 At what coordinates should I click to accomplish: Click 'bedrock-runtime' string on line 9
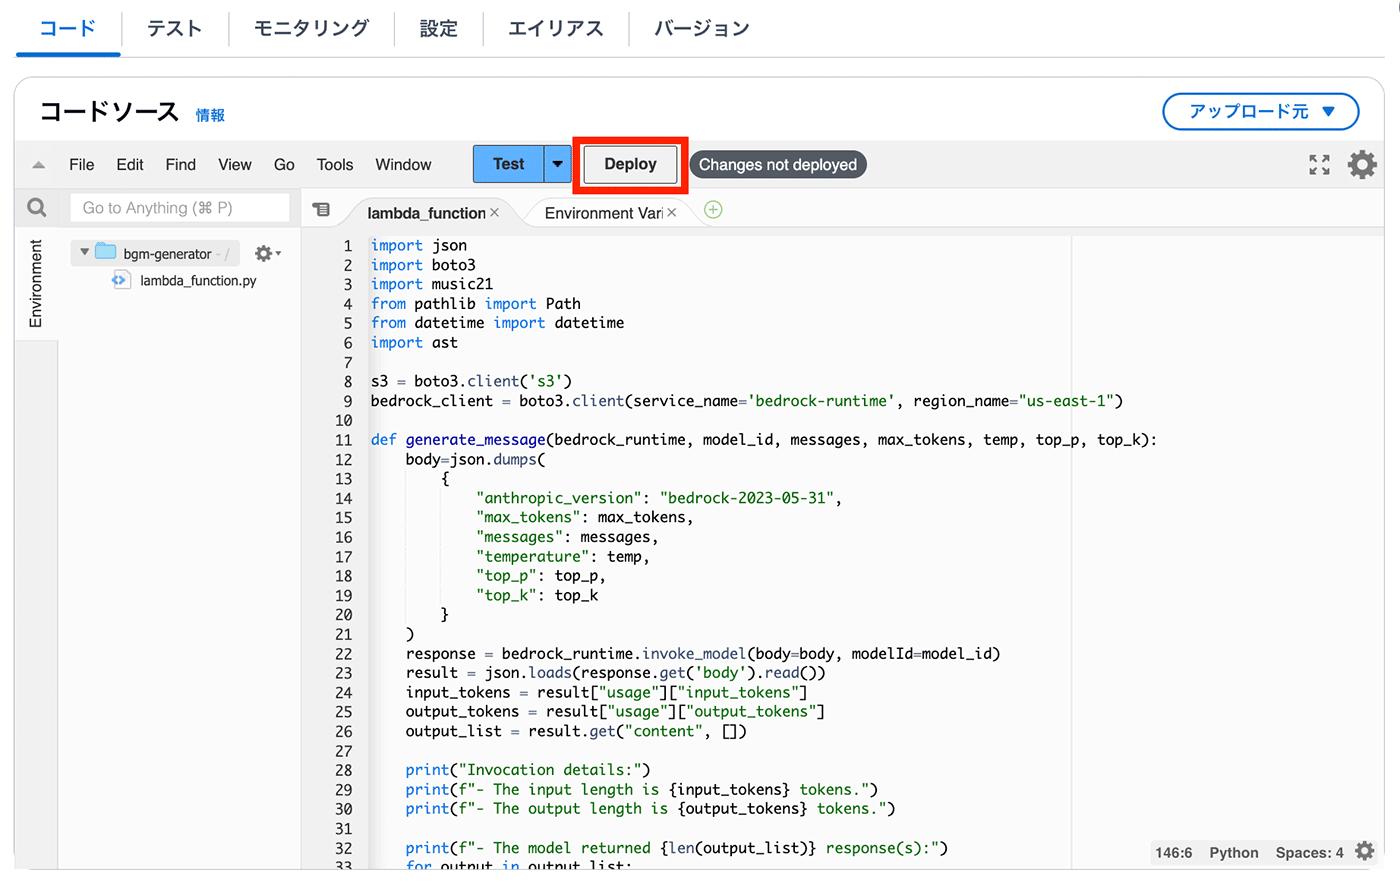coord(821,401)
